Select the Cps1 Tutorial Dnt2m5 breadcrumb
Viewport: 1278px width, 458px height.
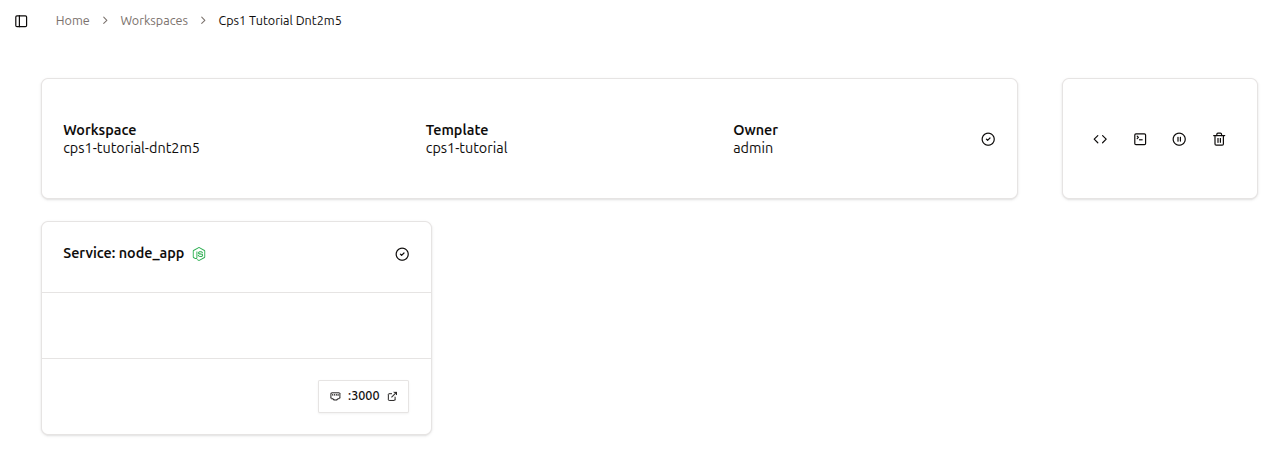pos(280,21)
